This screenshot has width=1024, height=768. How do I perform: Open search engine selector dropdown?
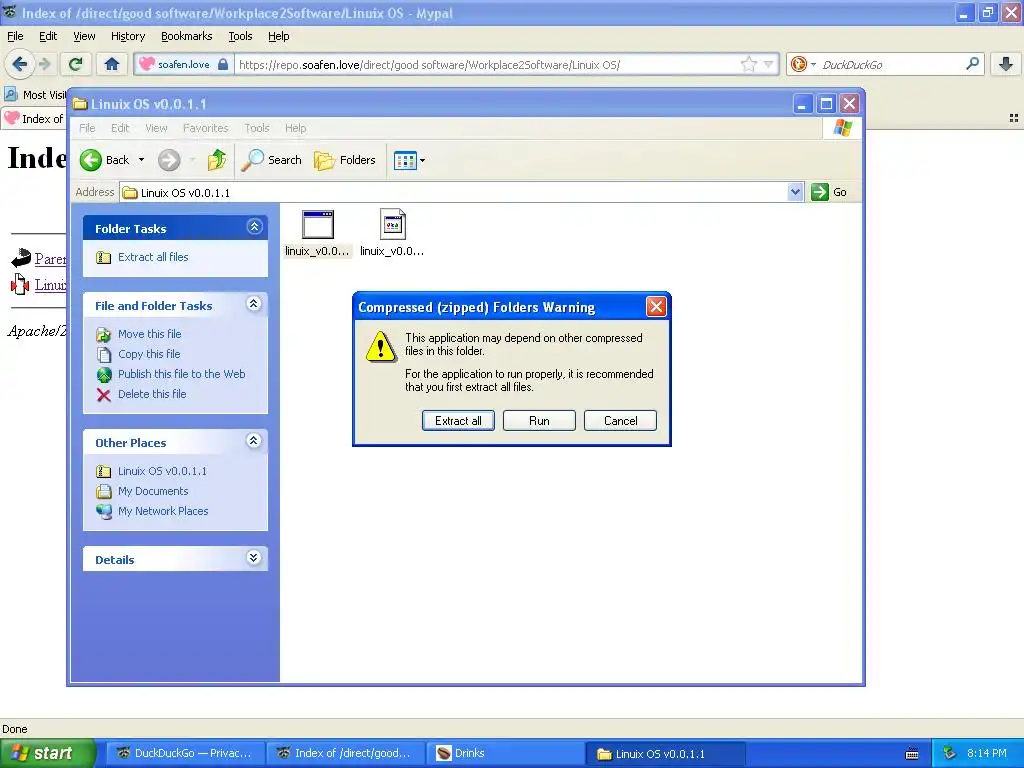pos(802,64)
